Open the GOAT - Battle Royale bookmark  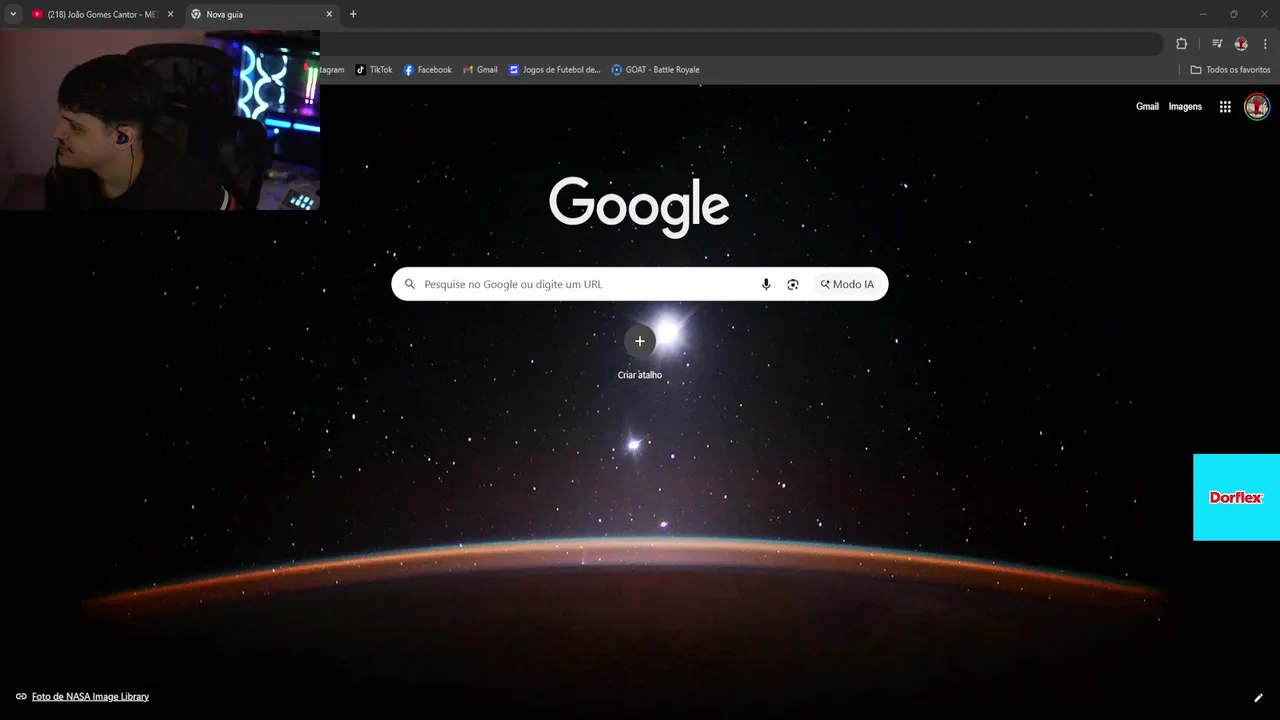(656, 70)
